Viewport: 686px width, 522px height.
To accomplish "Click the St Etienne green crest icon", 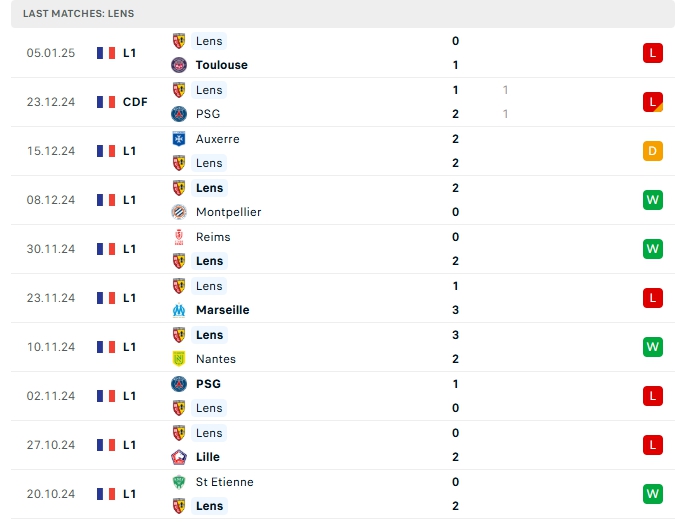I will click(180, 482).
